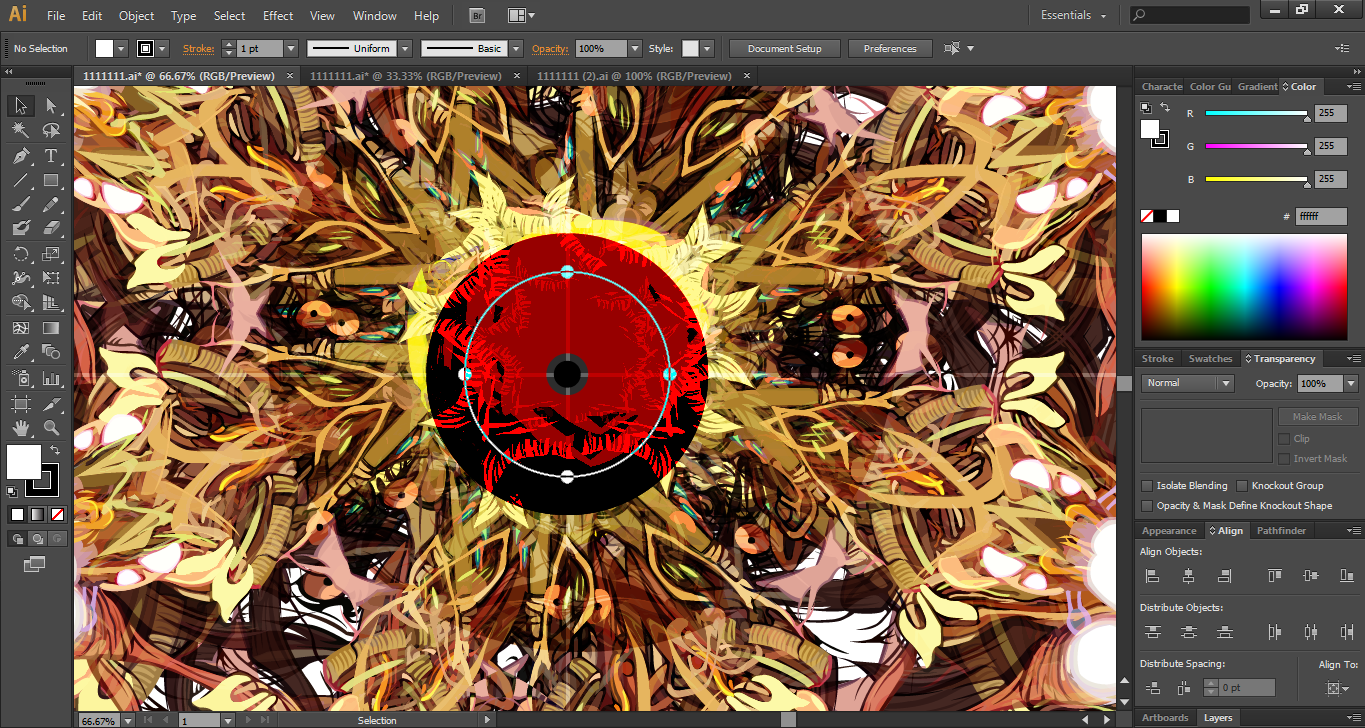The width and height of the screenshot is (1365, 728).
Task: Activate the Hand tool
Action: pos(20,428)
